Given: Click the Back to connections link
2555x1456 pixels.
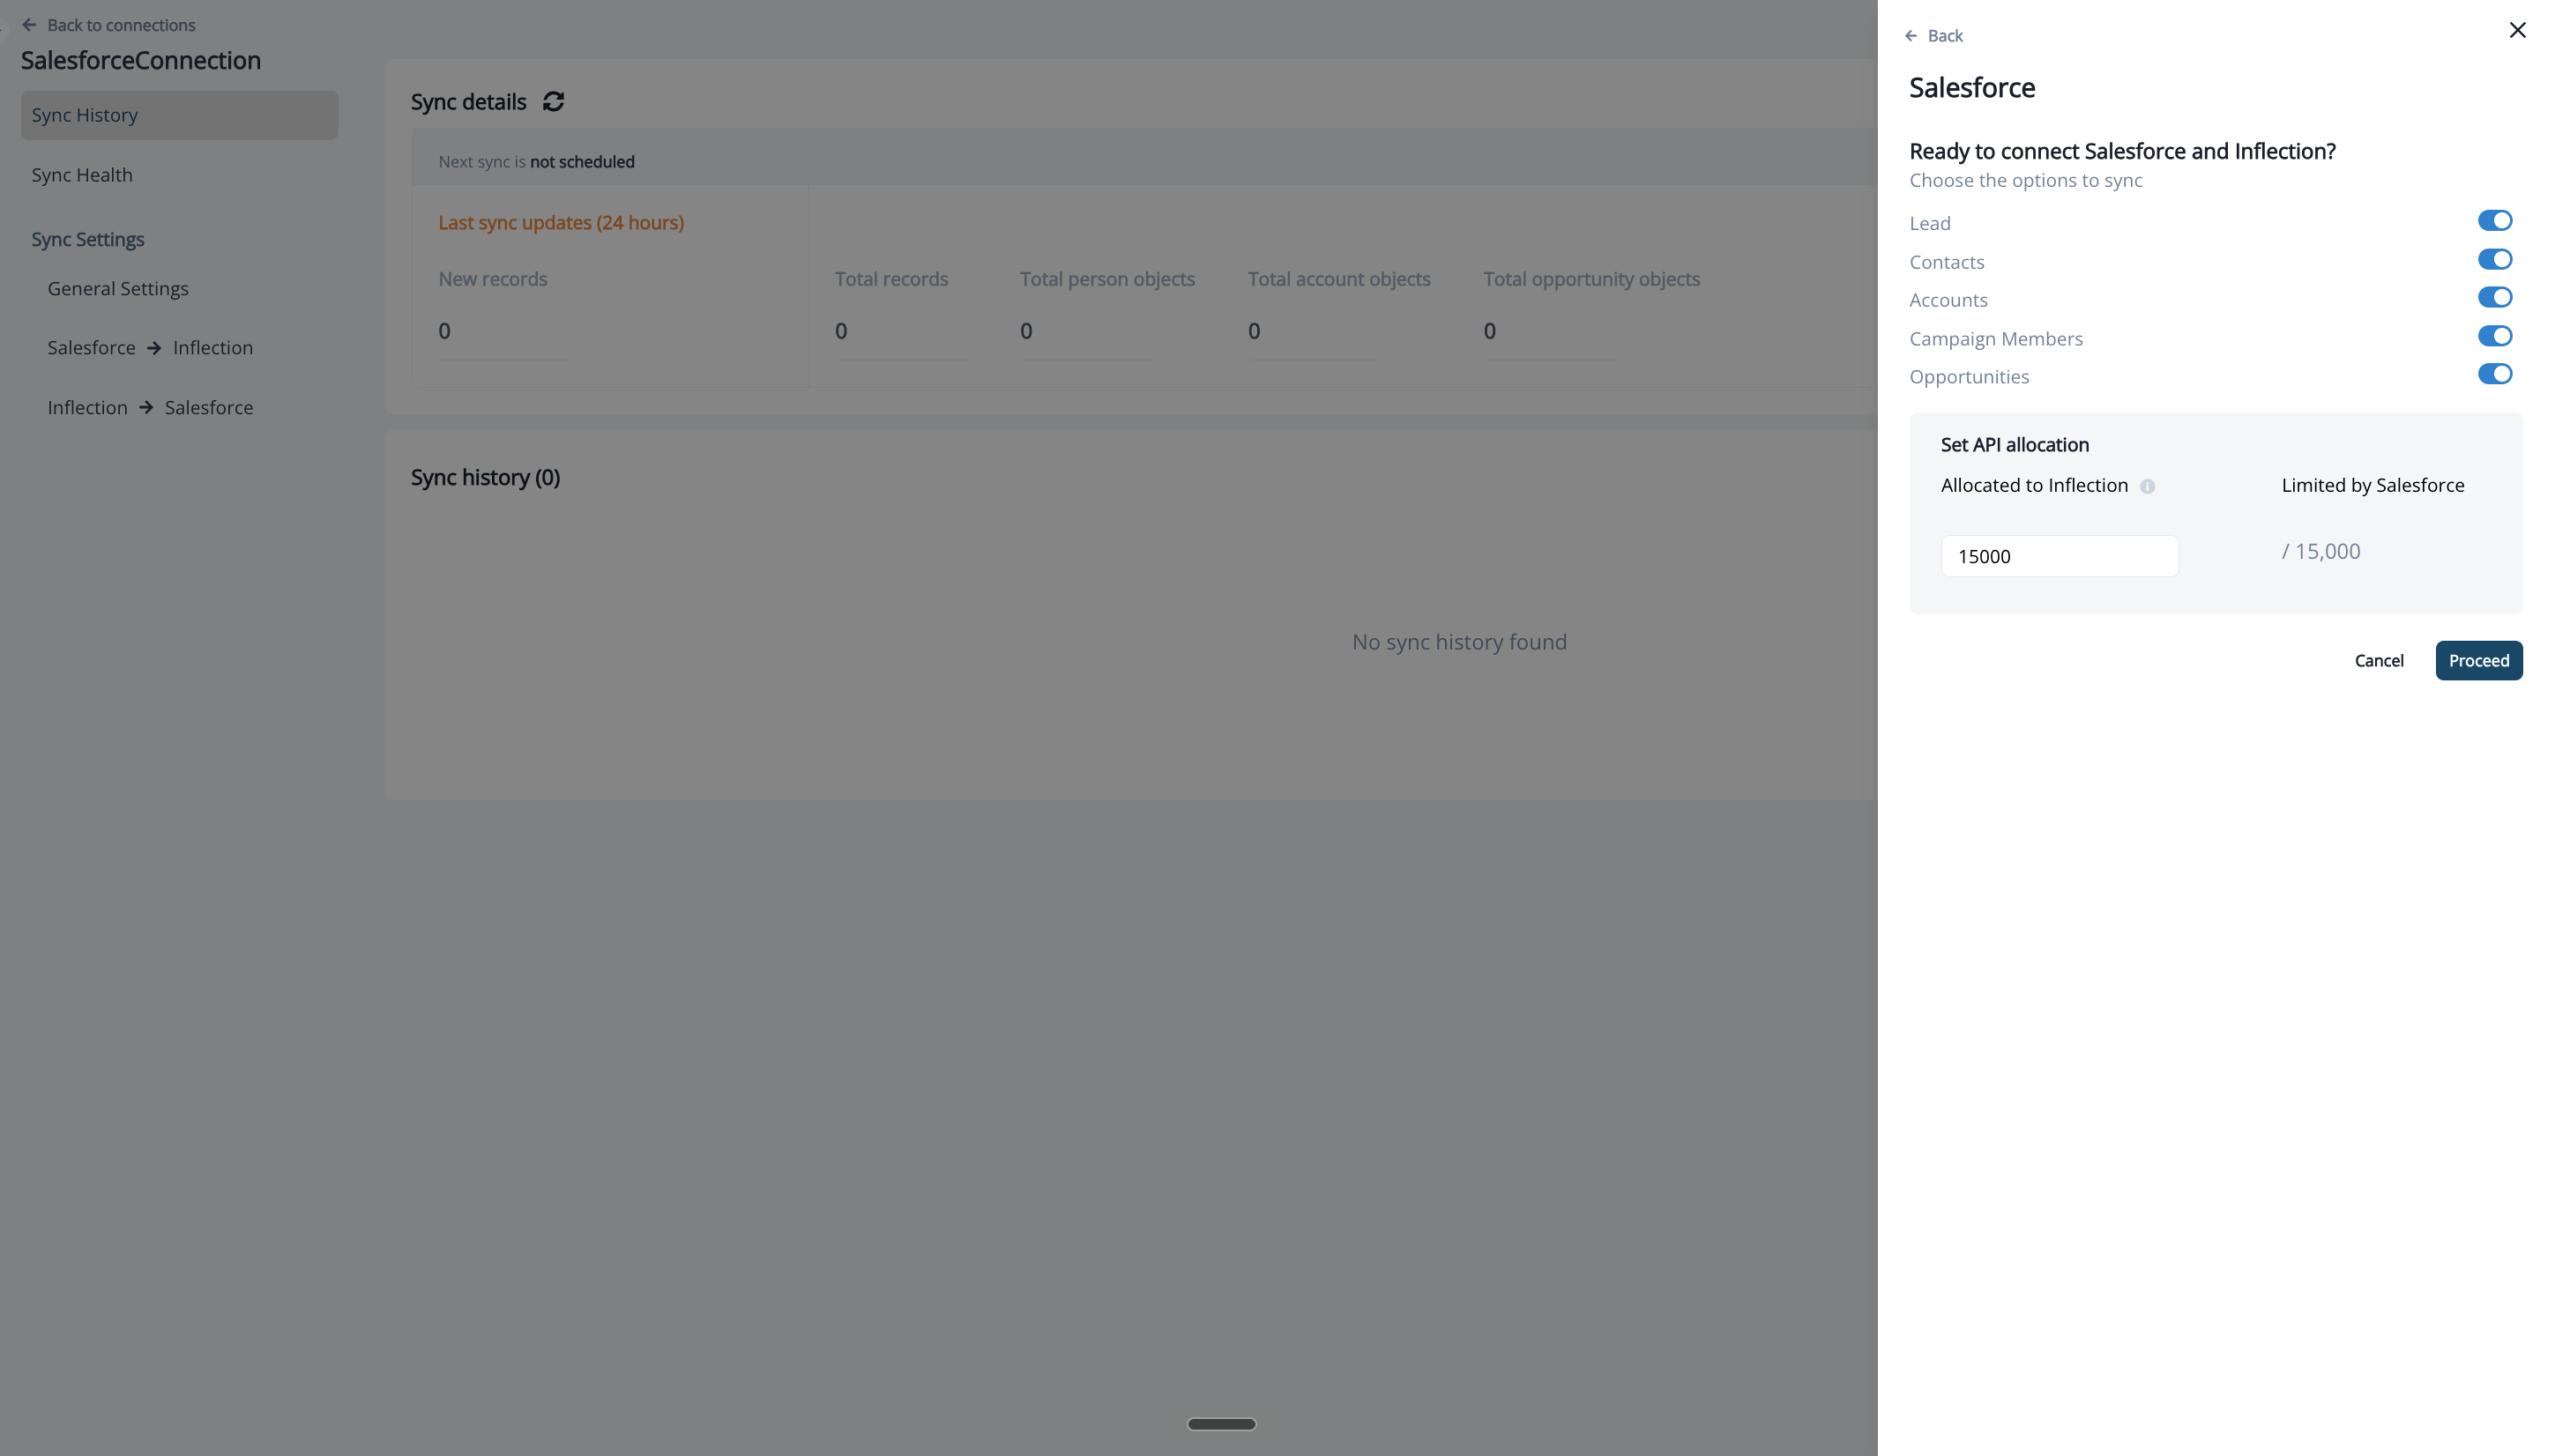Looking at the screenshot, I should point(121,25).
